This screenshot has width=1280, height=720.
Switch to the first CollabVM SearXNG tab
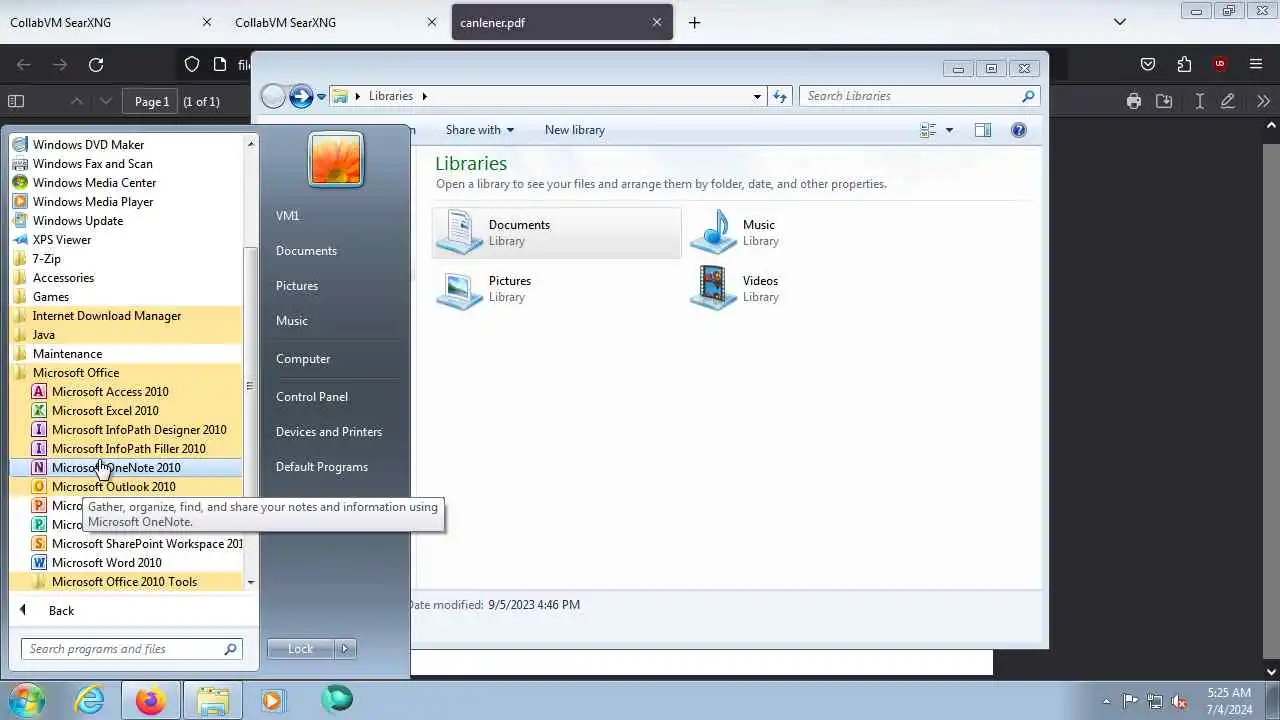click(111, 22)
